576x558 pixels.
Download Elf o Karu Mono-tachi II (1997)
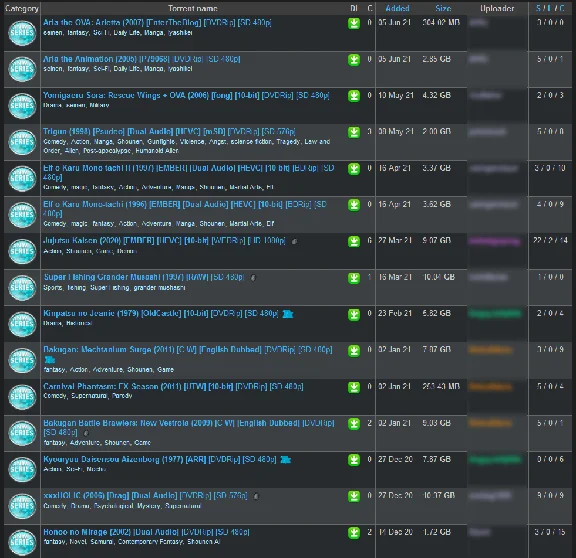[354, 169]
